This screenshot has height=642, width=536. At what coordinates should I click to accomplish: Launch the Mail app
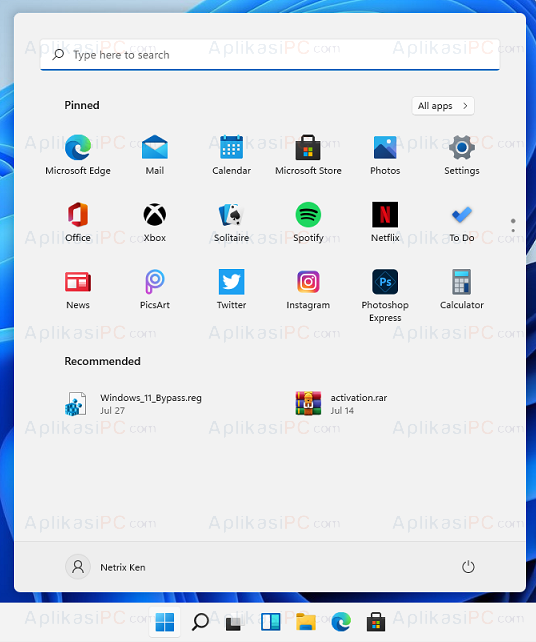point(155,155)
